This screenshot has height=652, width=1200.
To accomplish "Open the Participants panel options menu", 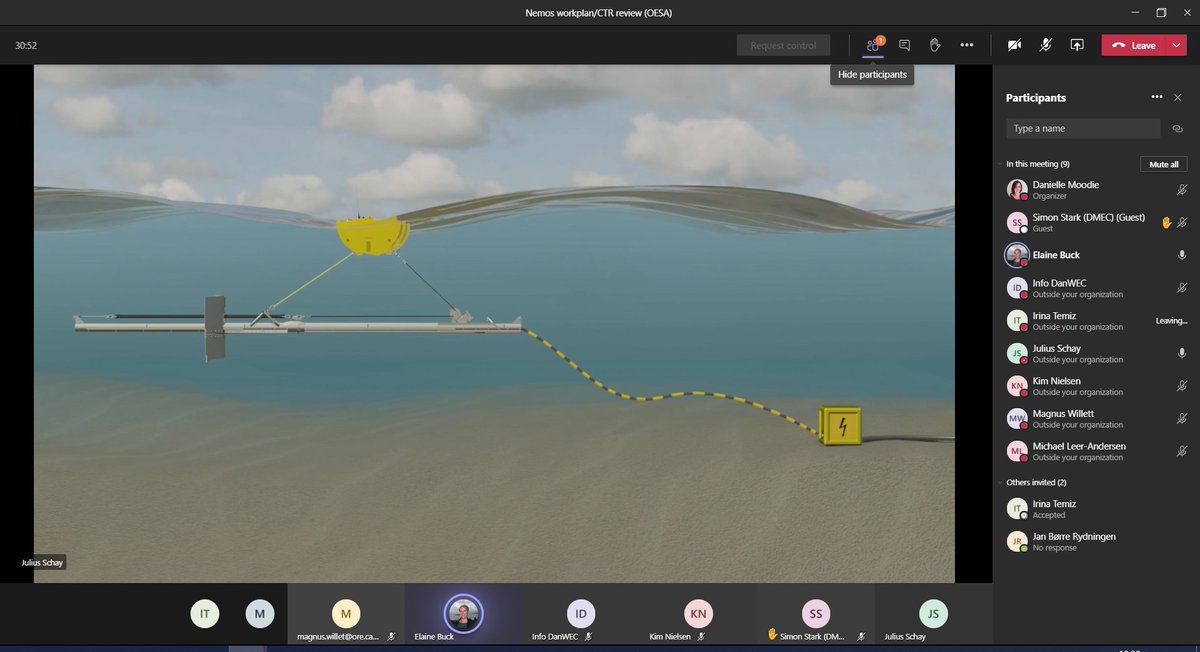I will [1156, 97].
